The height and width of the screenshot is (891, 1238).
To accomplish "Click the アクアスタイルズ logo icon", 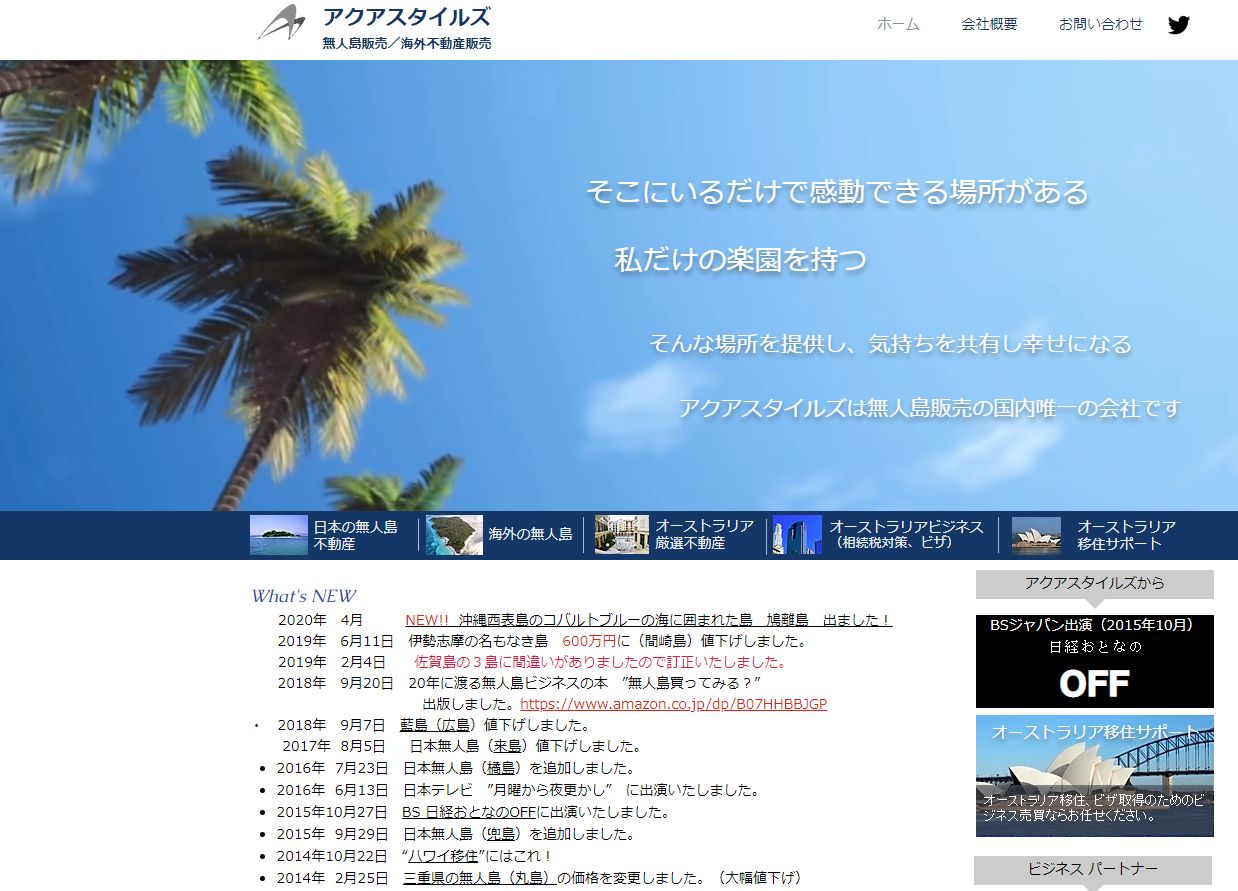I will click(x=284, y=22).
